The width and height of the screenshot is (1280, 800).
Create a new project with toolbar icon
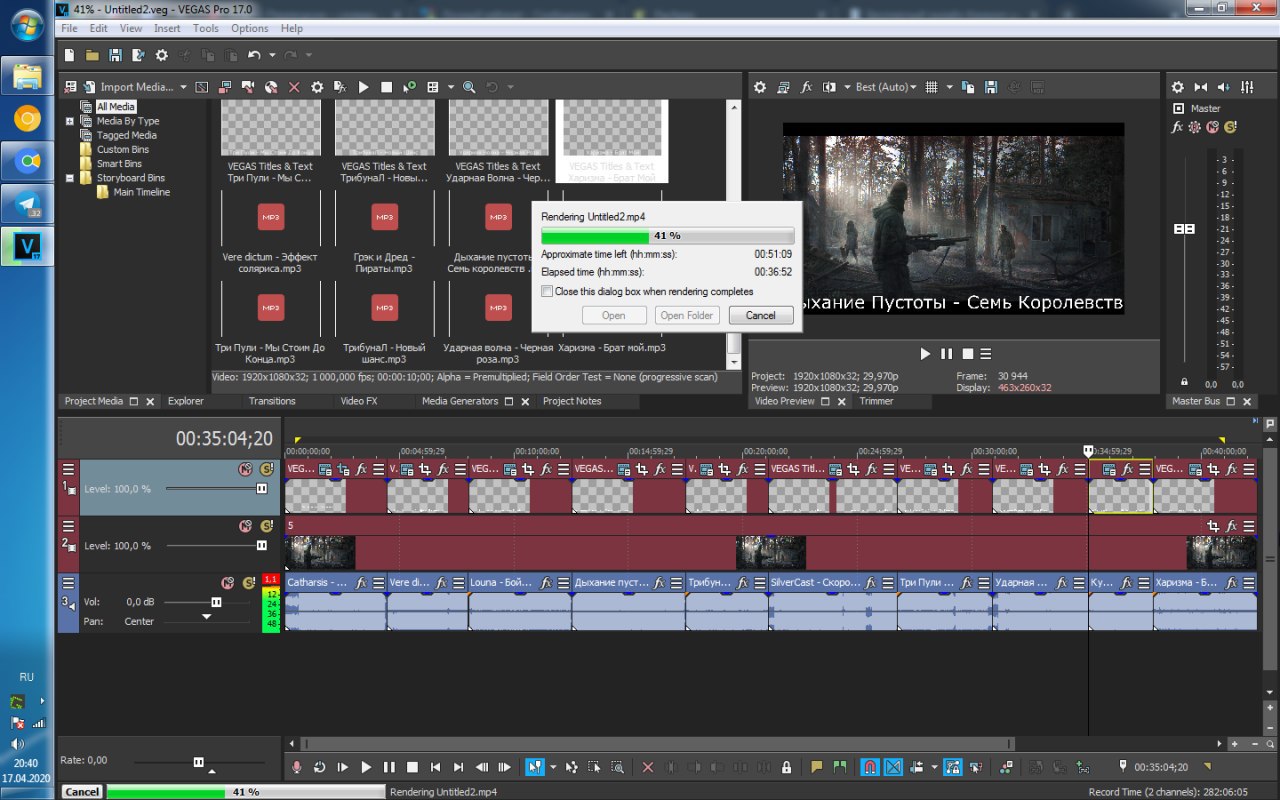coord(69,55)
